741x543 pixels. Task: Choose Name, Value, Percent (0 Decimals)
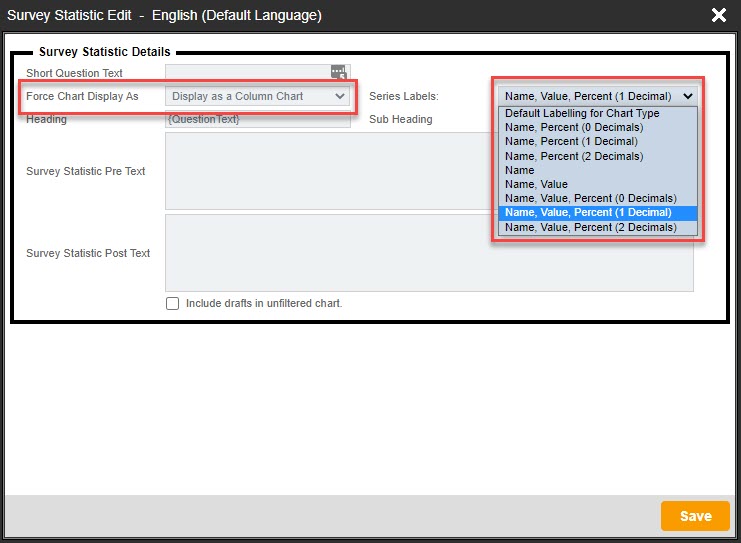pos(590,198)
